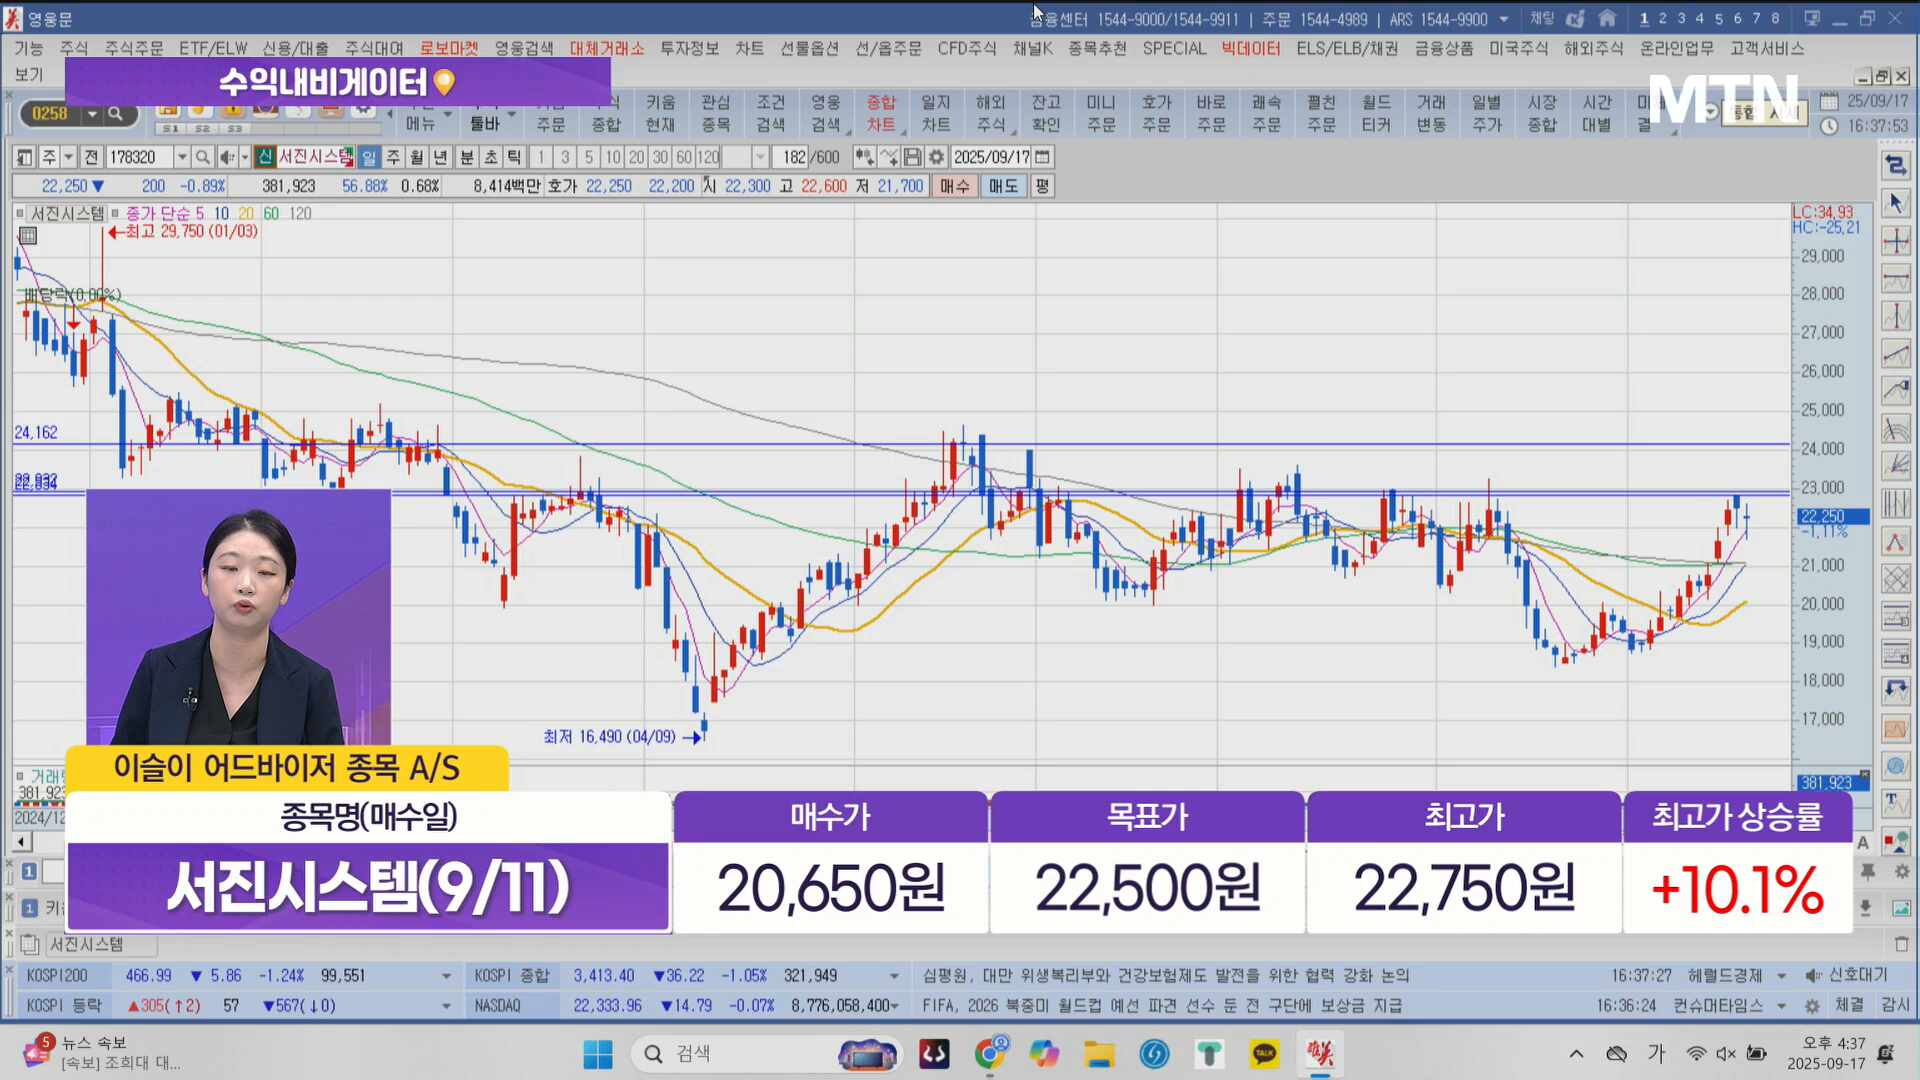This screenshot has width=1920, height=1080.
Task: Expand the KOSPI 종합 index dropdown
Action: pos(894,976)
